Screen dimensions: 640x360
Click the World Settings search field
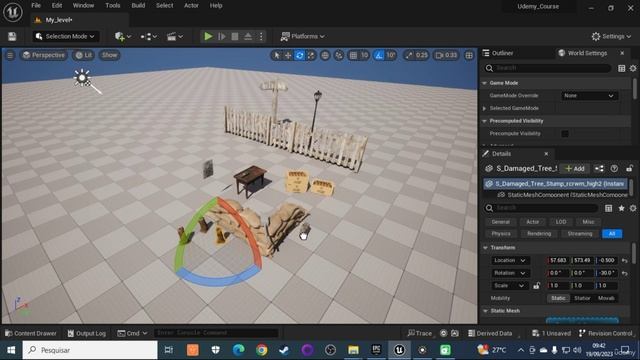tap(547, 68)
